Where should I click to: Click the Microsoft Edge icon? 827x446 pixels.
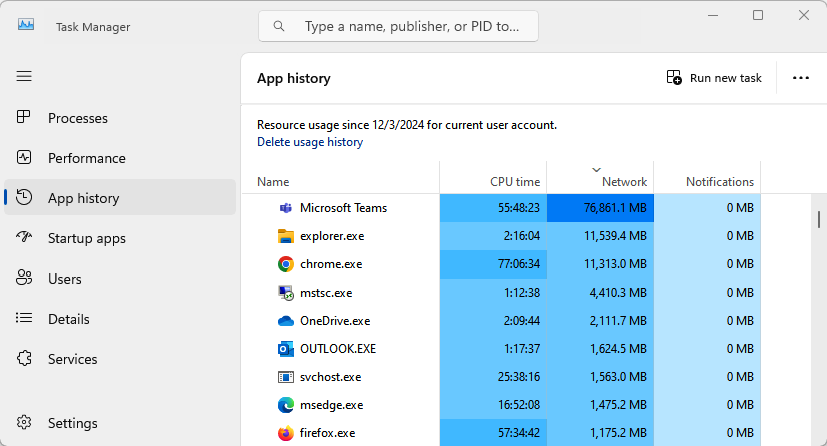coord(285,405)
